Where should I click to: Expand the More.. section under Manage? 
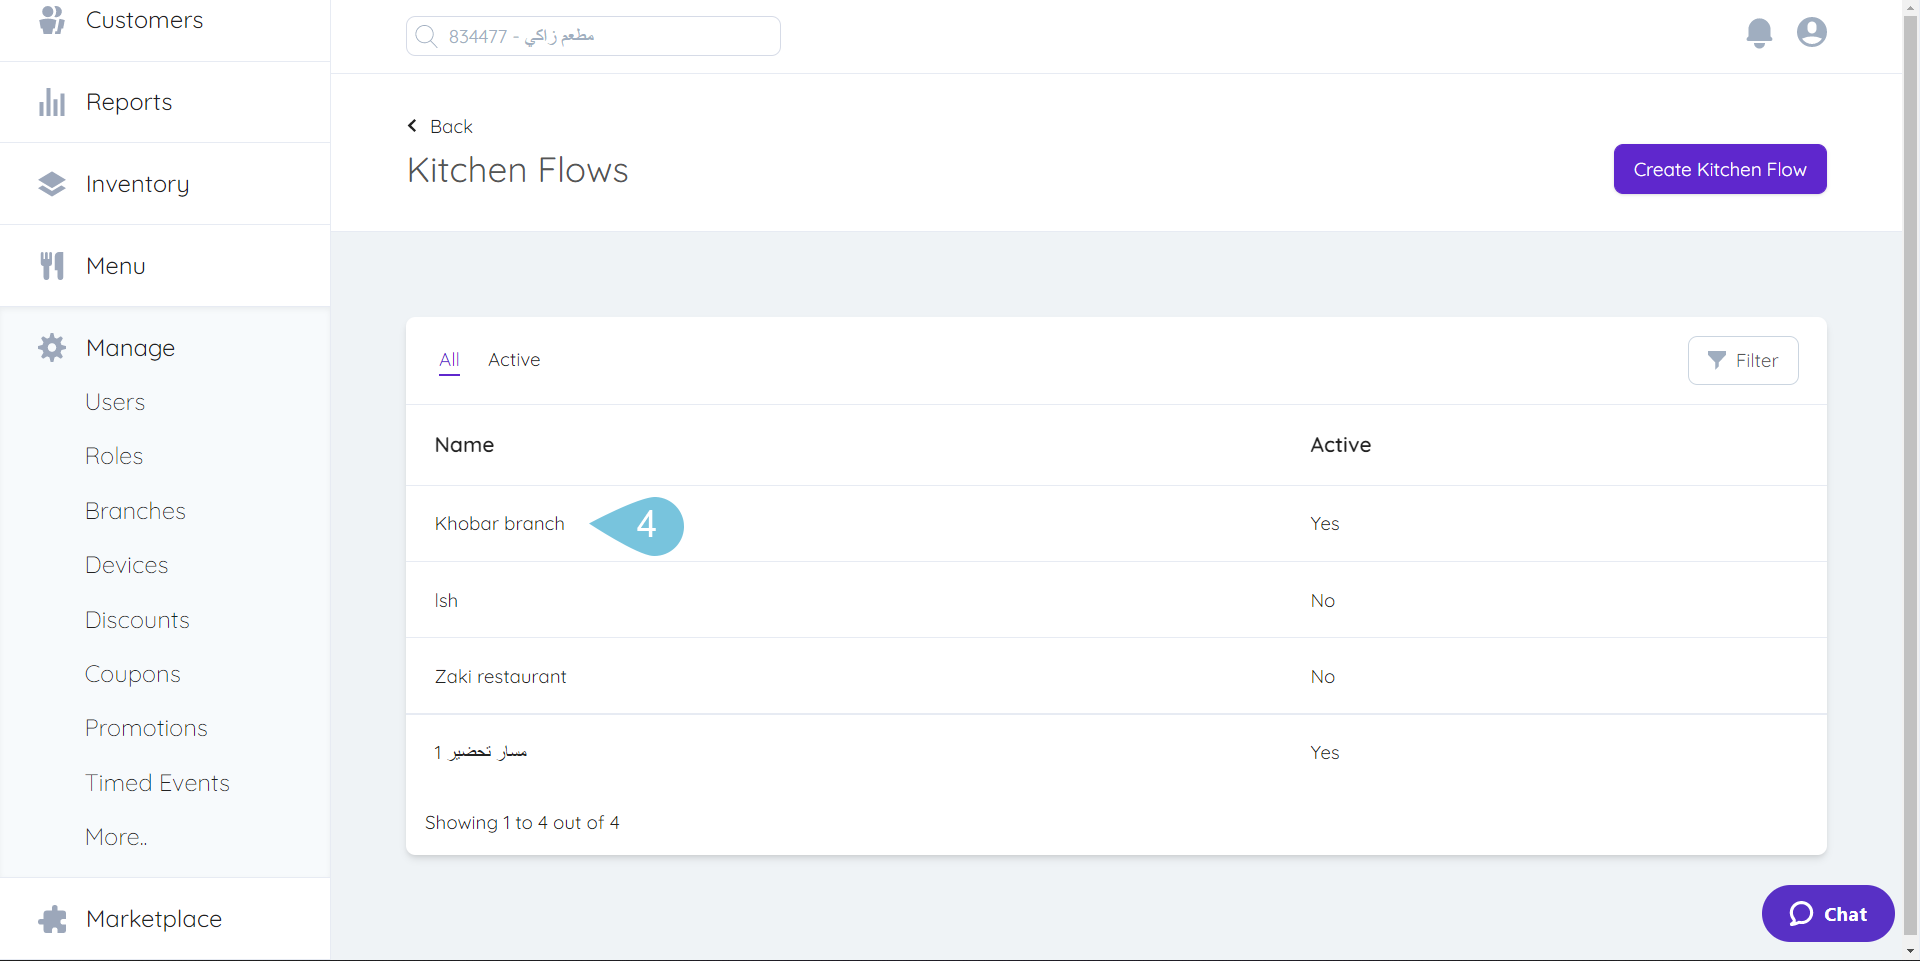[115, 836]
